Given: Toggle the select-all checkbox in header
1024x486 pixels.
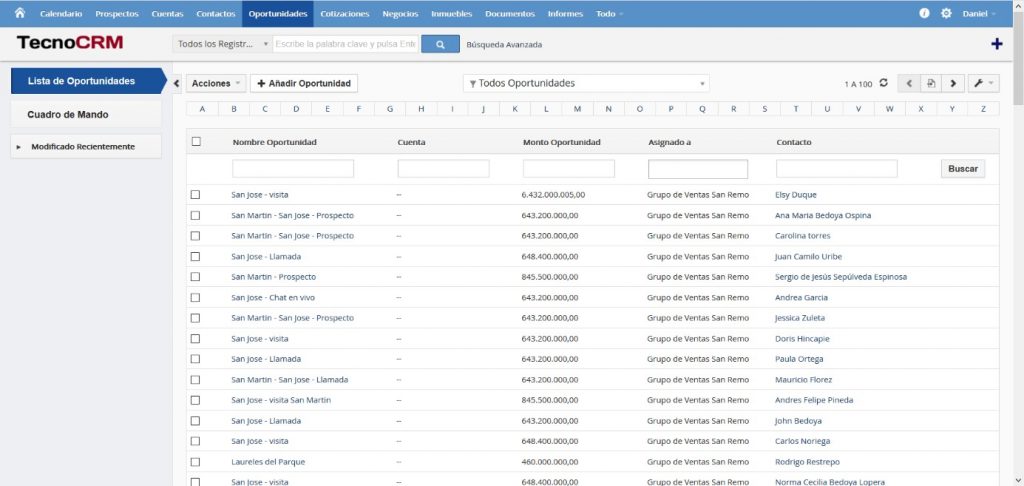Looking at the screenshot, I should (196, 142).
